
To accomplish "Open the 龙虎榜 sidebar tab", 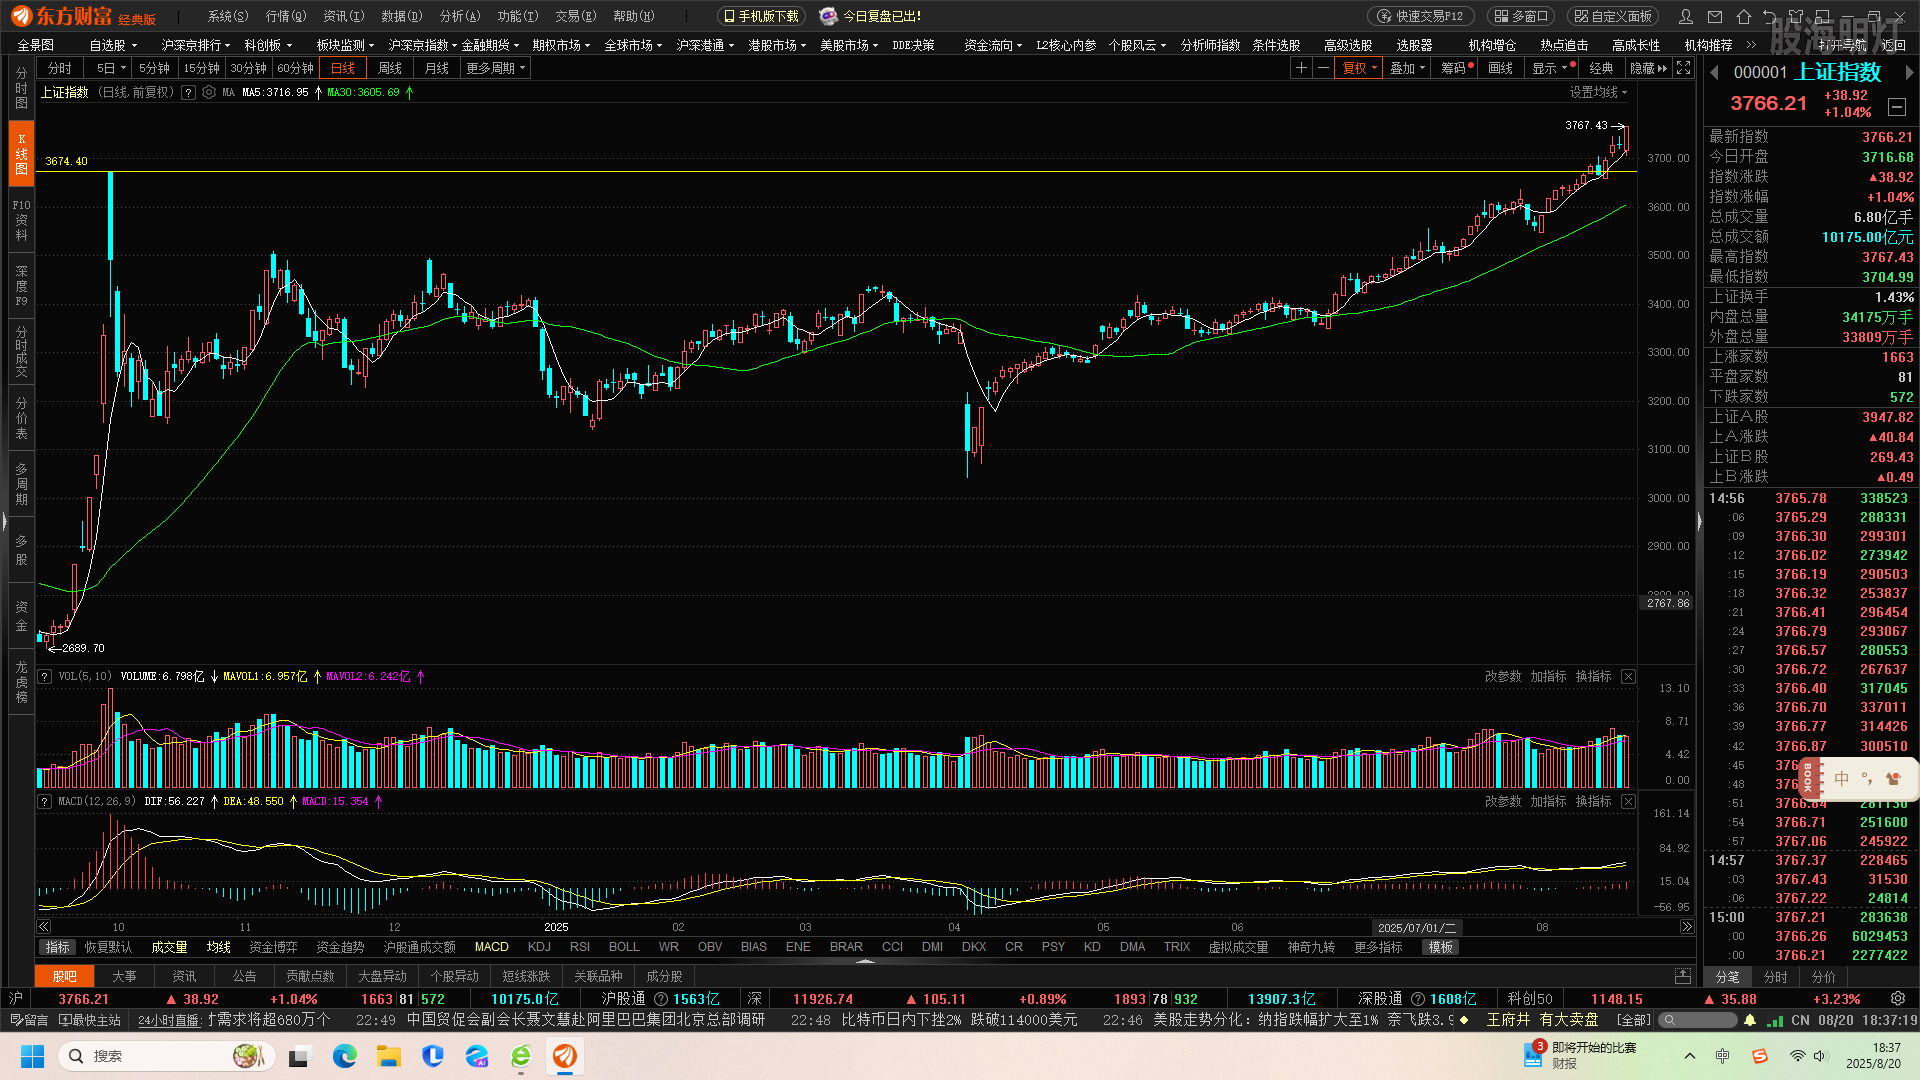I will tap(21, 682).
